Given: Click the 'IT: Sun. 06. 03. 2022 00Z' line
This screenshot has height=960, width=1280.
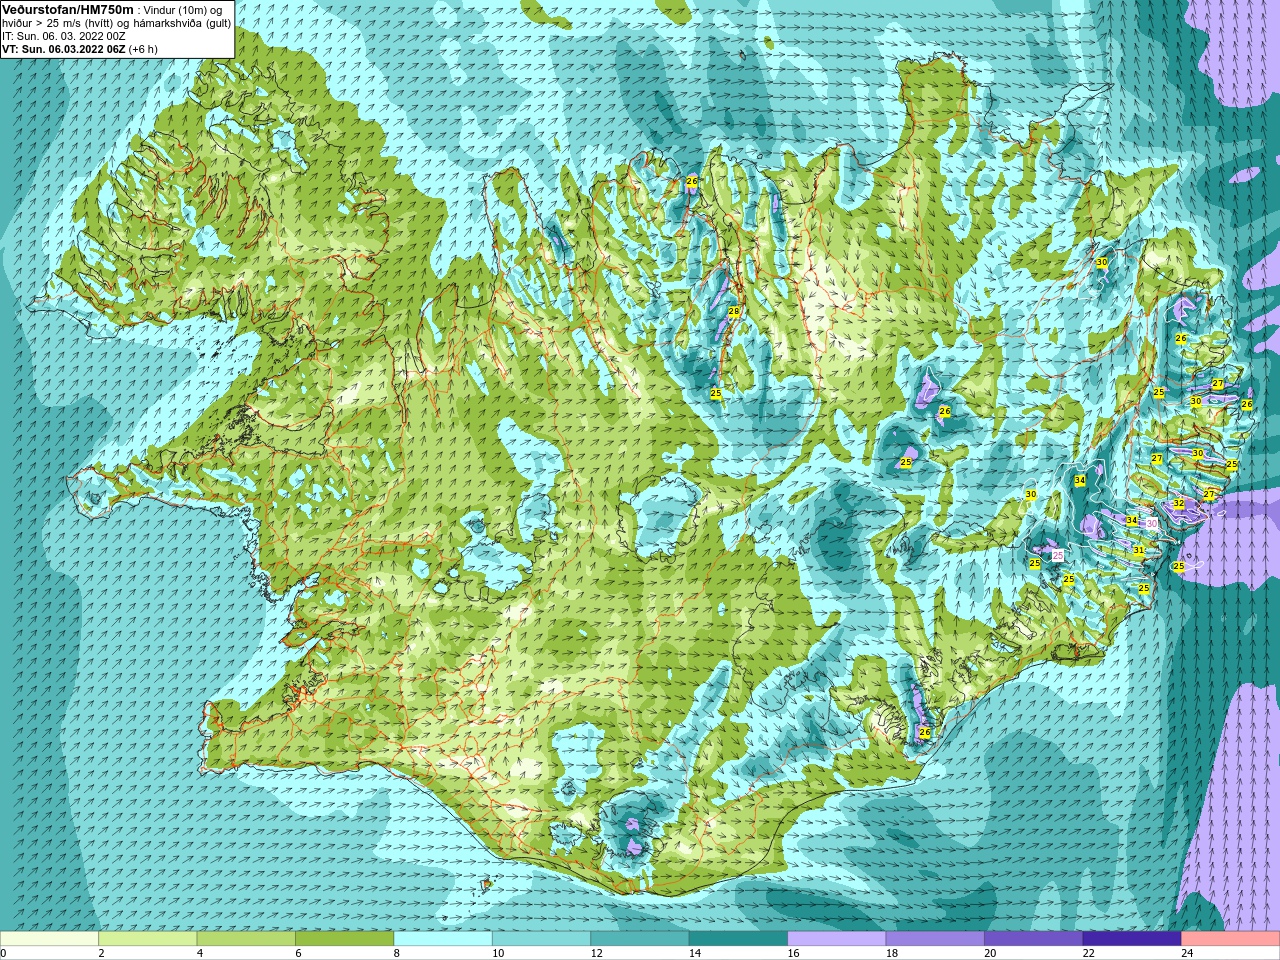Looking at the screenshot, I should coord(64,35).
